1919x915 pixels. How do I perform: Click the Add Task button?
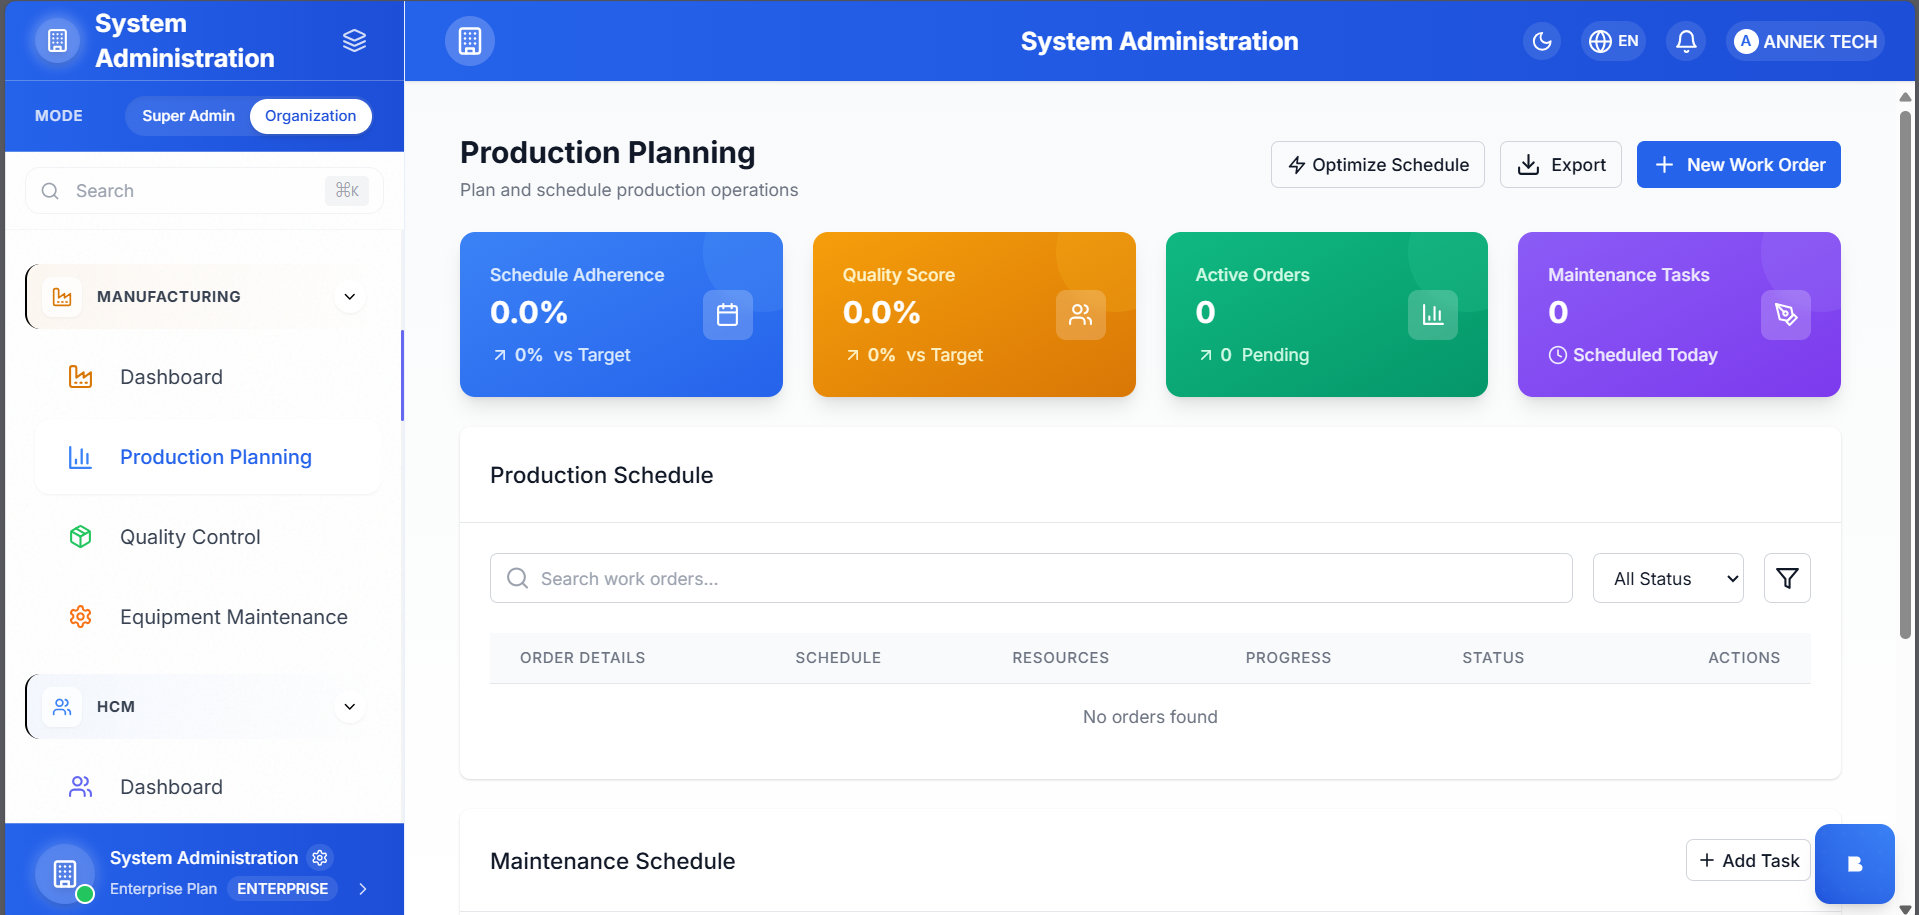tap(1748, 861)
